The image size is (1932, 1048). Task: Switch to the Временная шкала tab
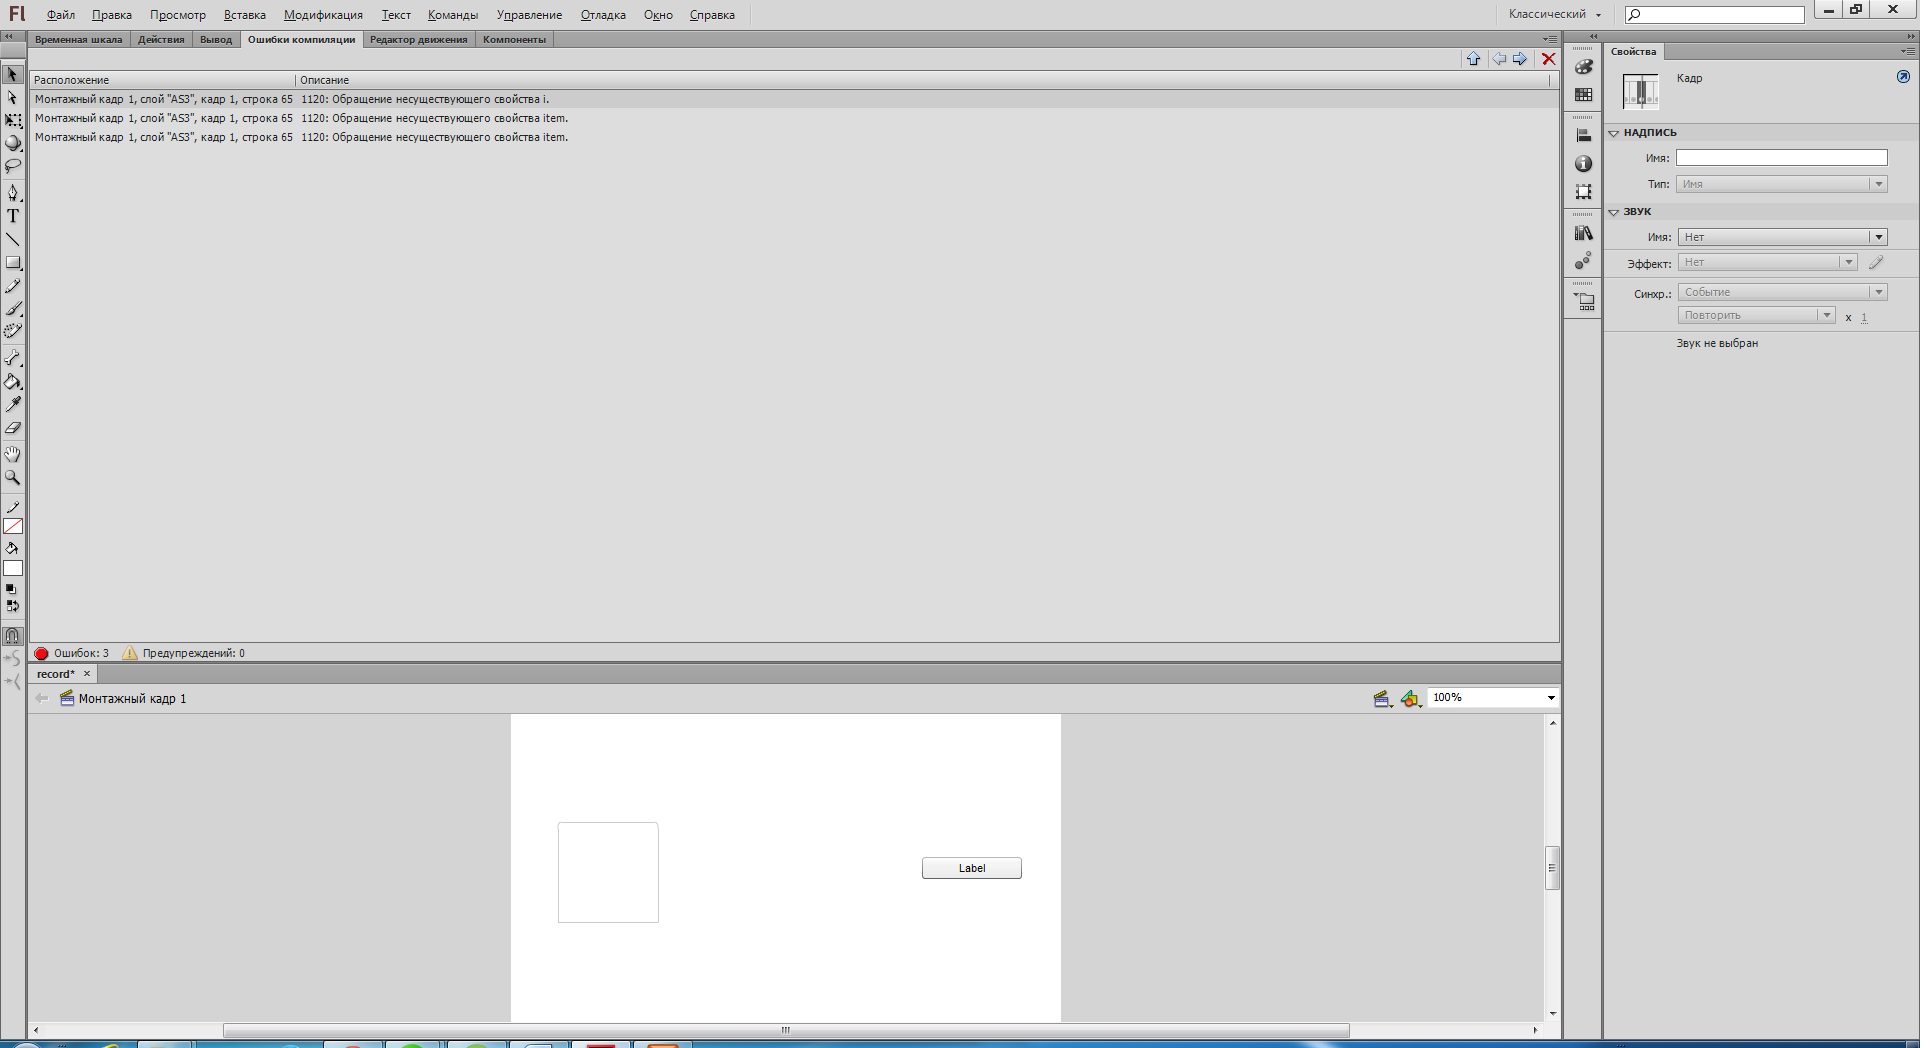click(x=79, y=40)
